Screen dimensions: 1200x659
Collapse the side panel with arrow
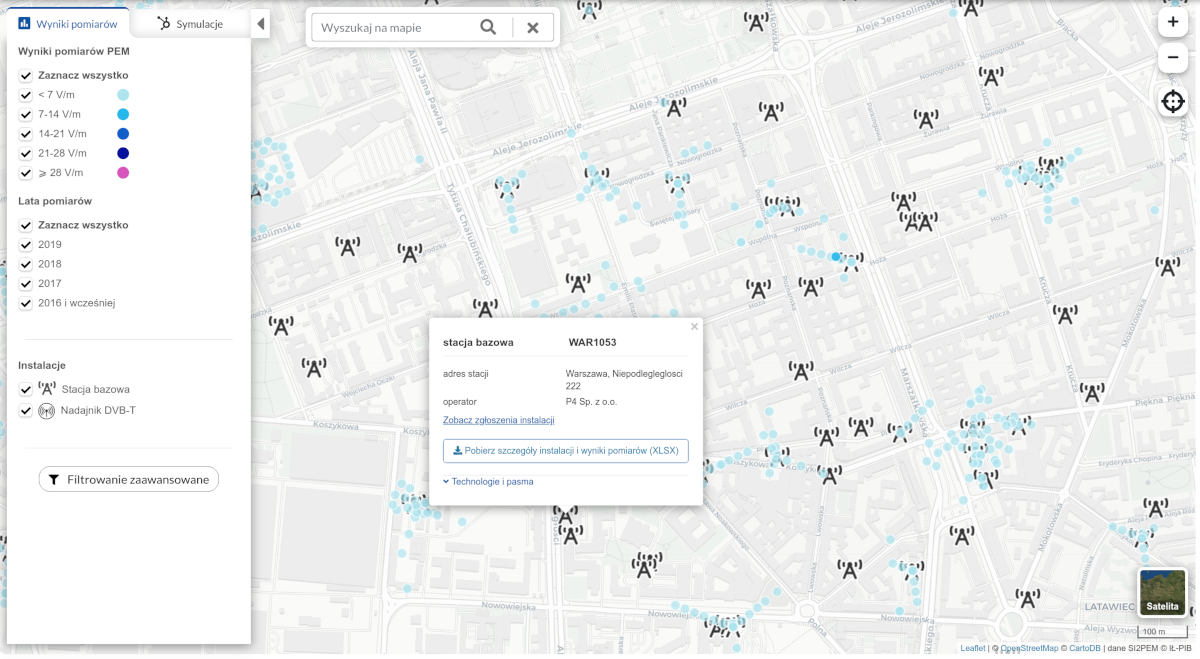(260, 24)
